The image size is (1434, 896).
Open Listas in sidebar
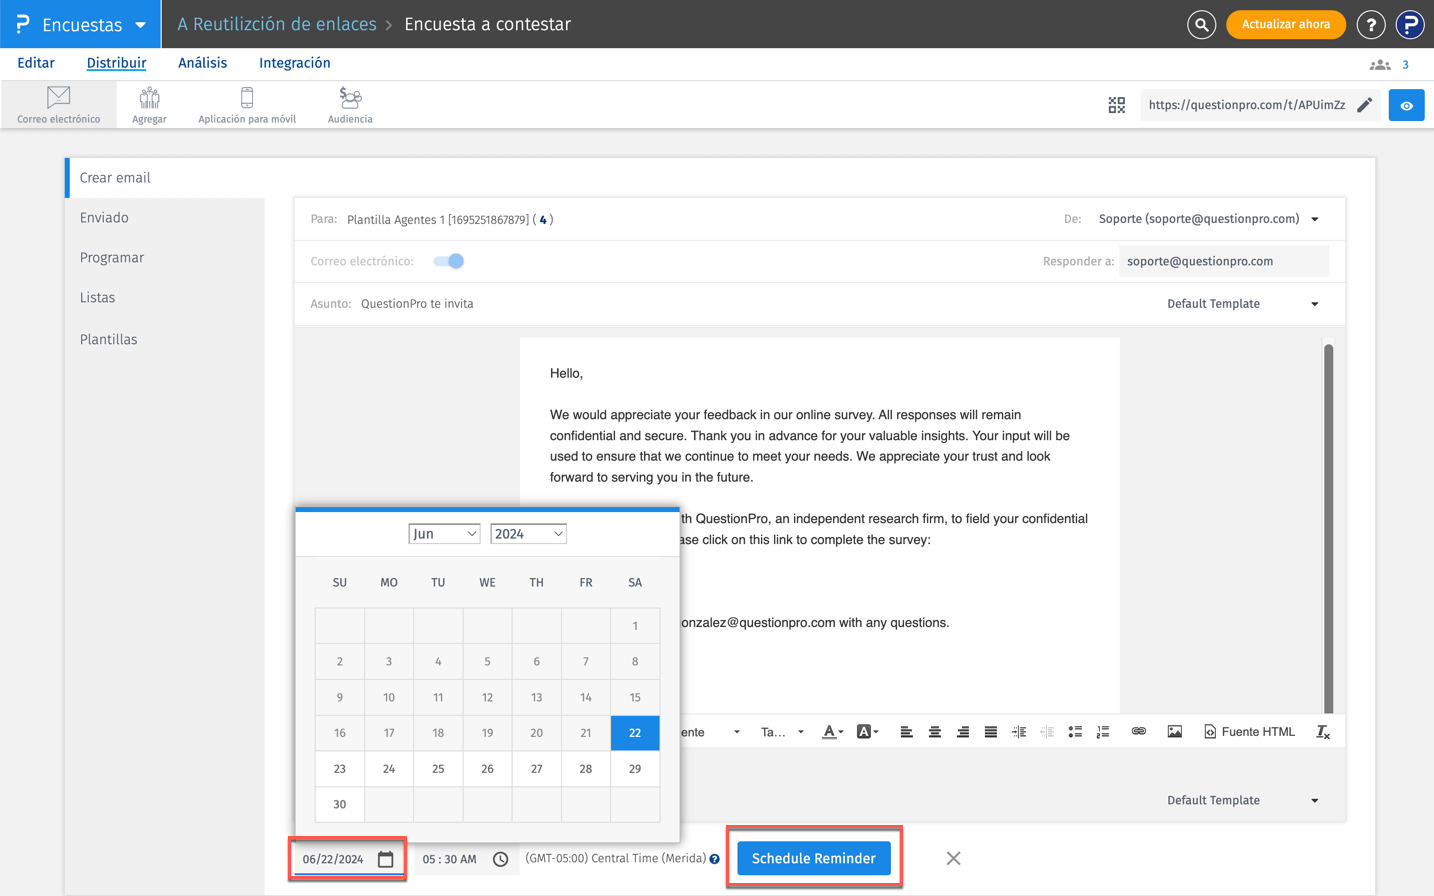click(x=166, y=298)
